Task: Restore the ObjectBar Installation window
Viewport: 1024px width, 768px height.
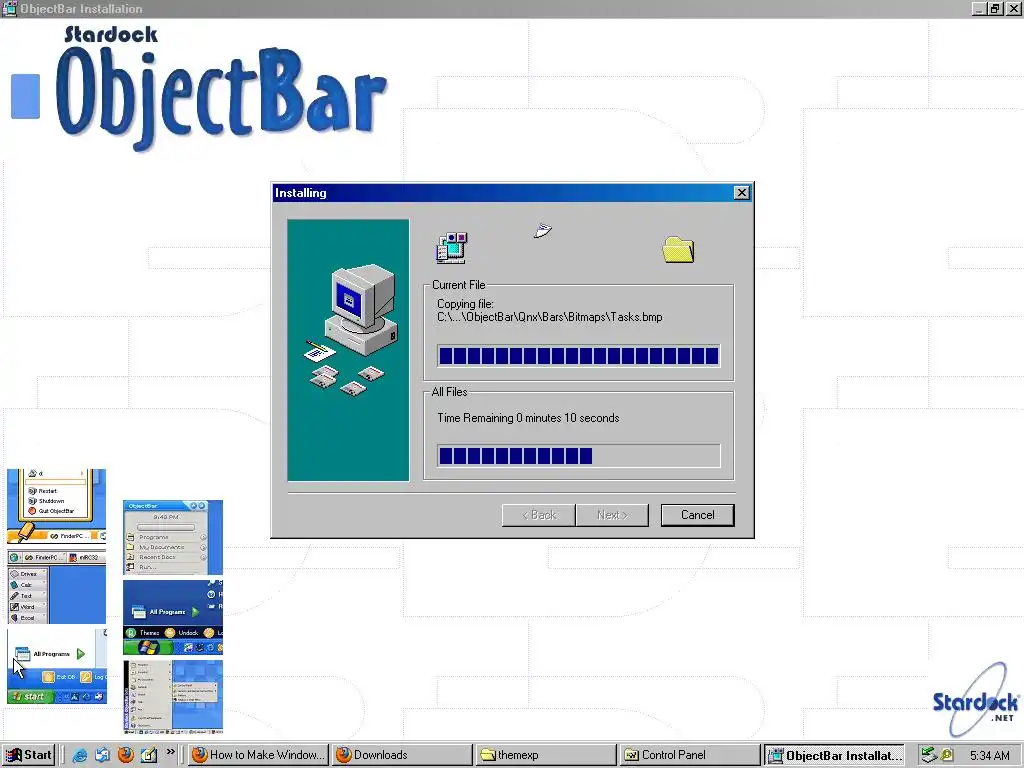Action: [x=995, y=8]
